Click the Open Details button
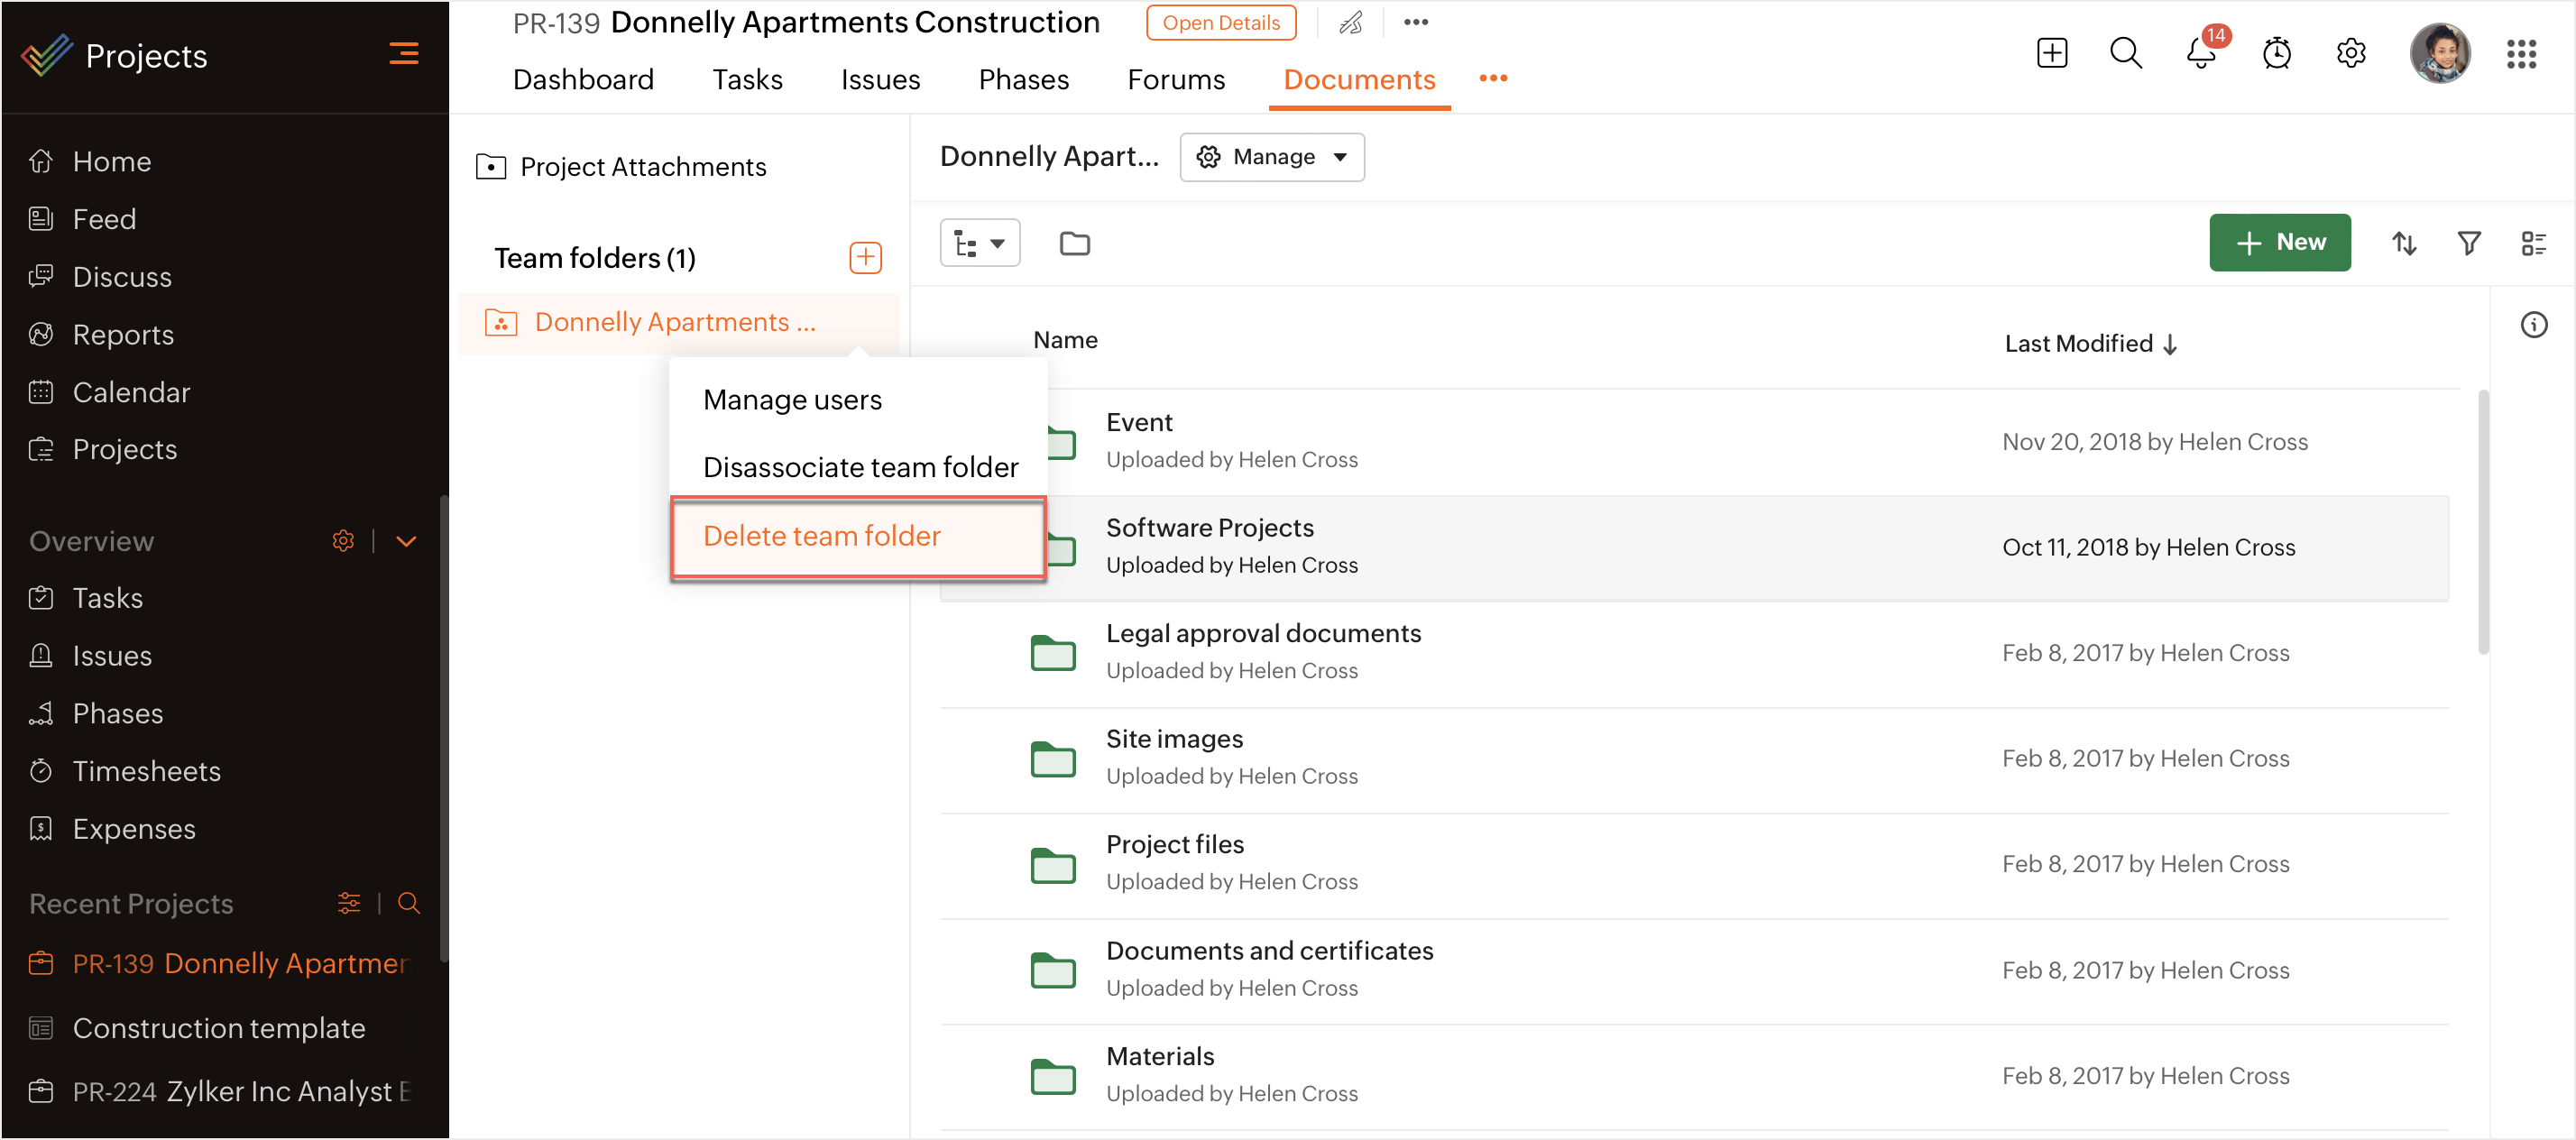This screenshot has height=1140, width=2576. (1220, 22)
